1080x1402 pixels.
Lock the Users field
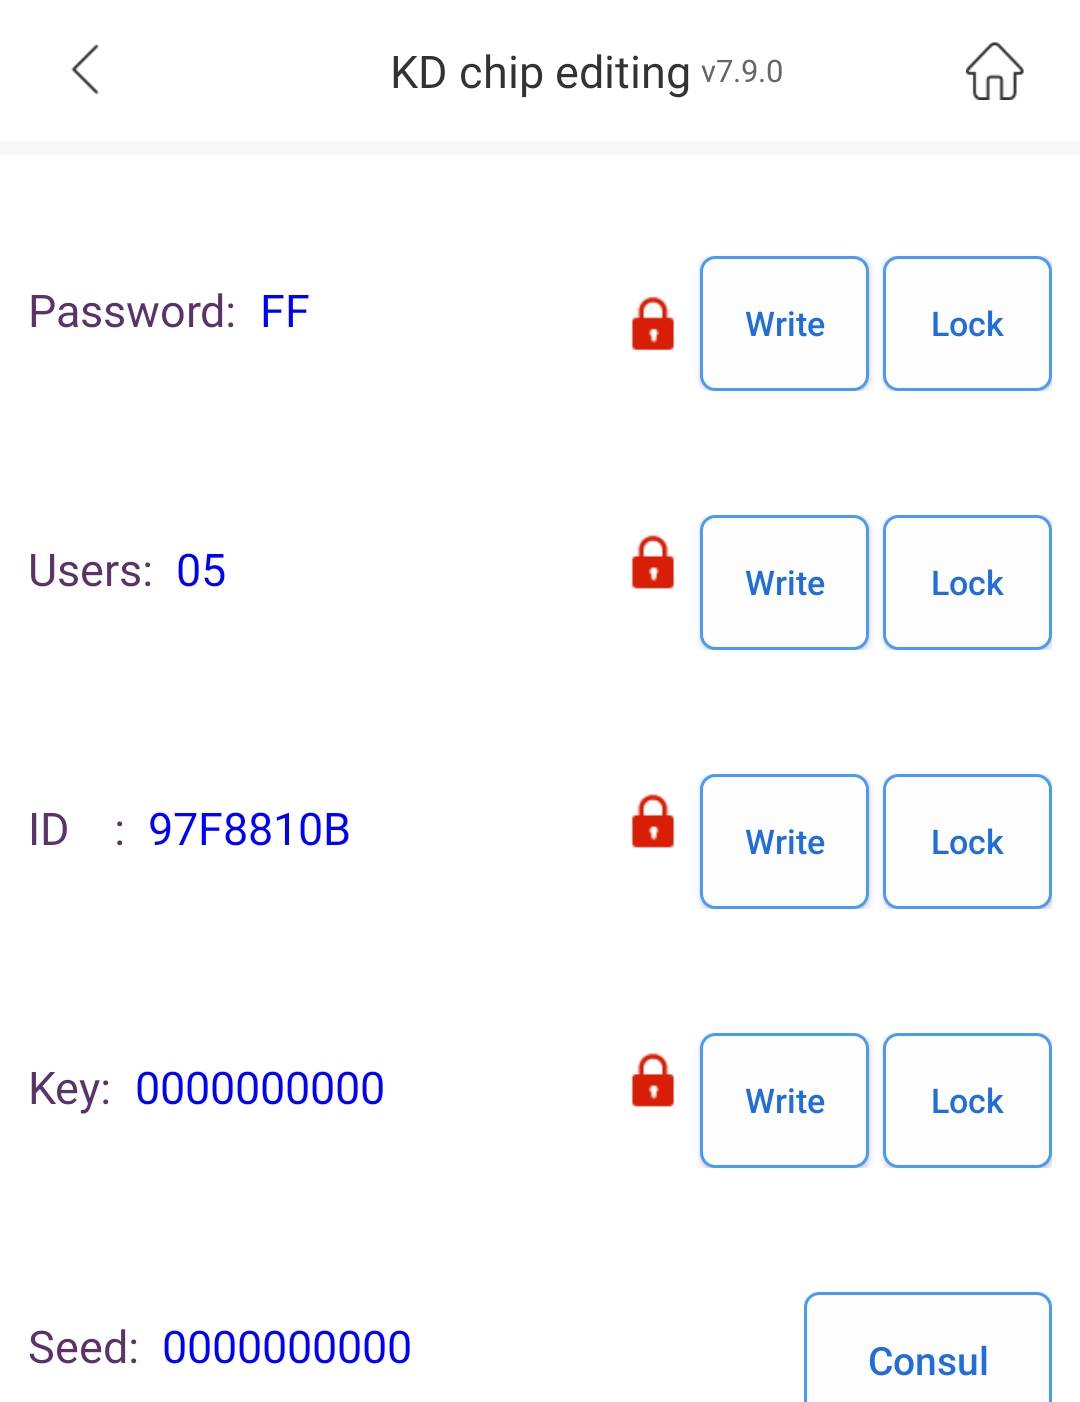[967, 583]
